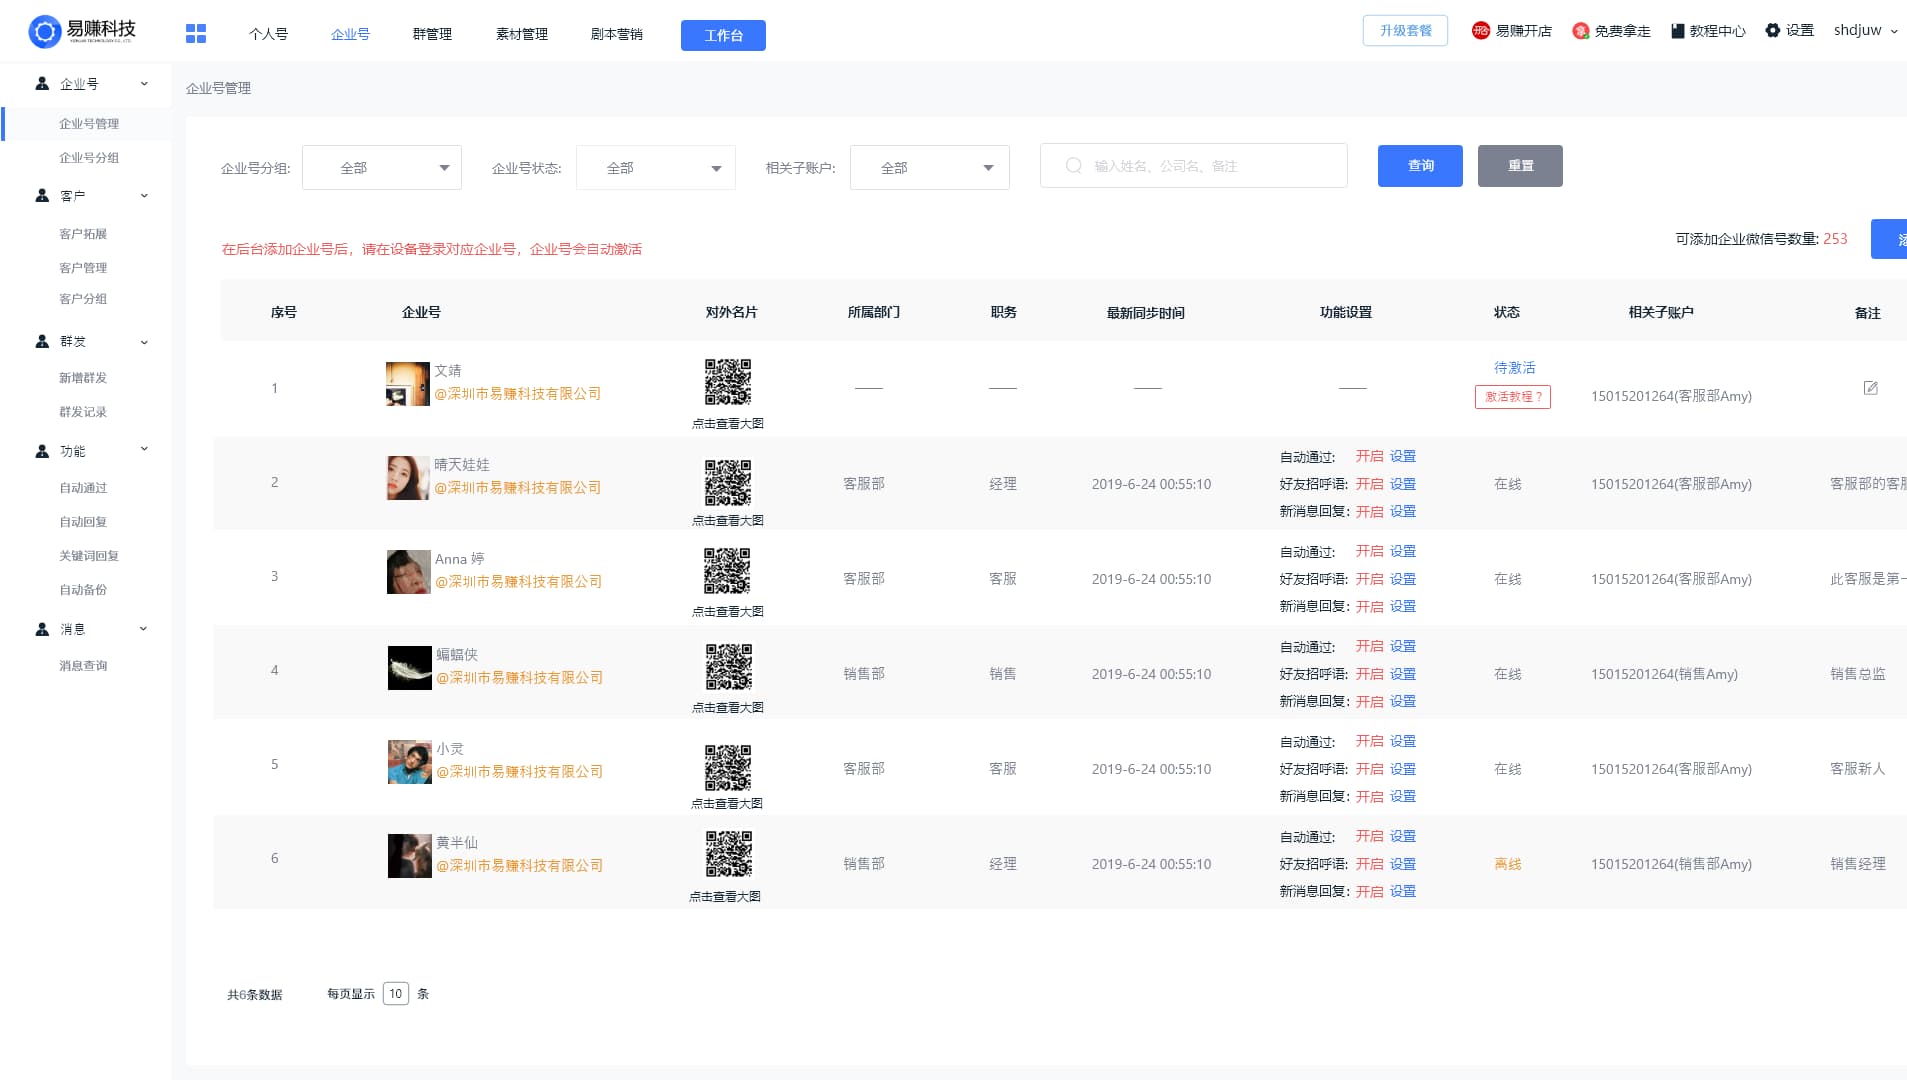Screen dimensions: 1907x1080
Task: Open 关键词回复 in sidebar
Action: (89, 556)
